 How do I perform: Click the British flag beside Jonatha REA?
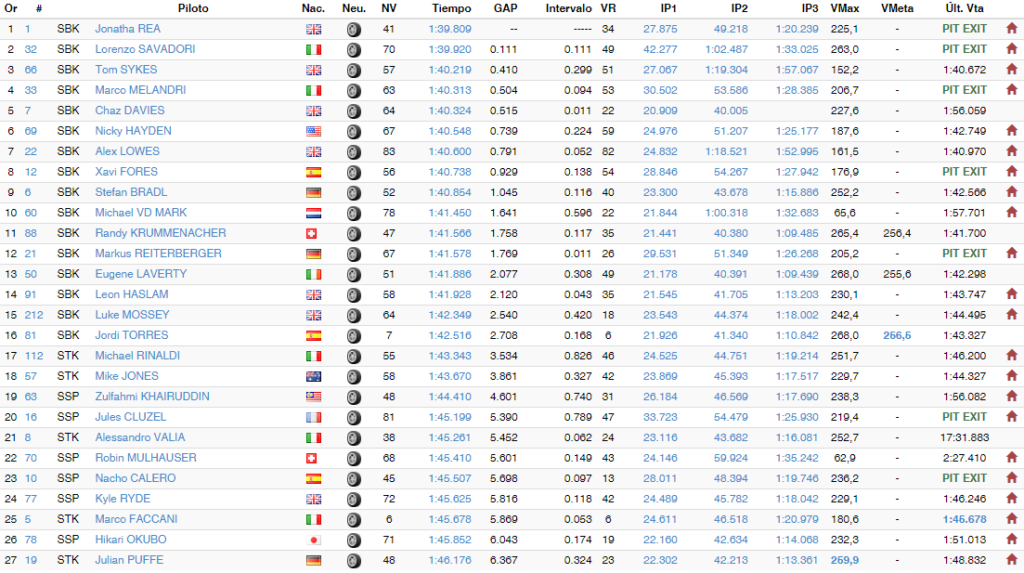tap(313, 29)
